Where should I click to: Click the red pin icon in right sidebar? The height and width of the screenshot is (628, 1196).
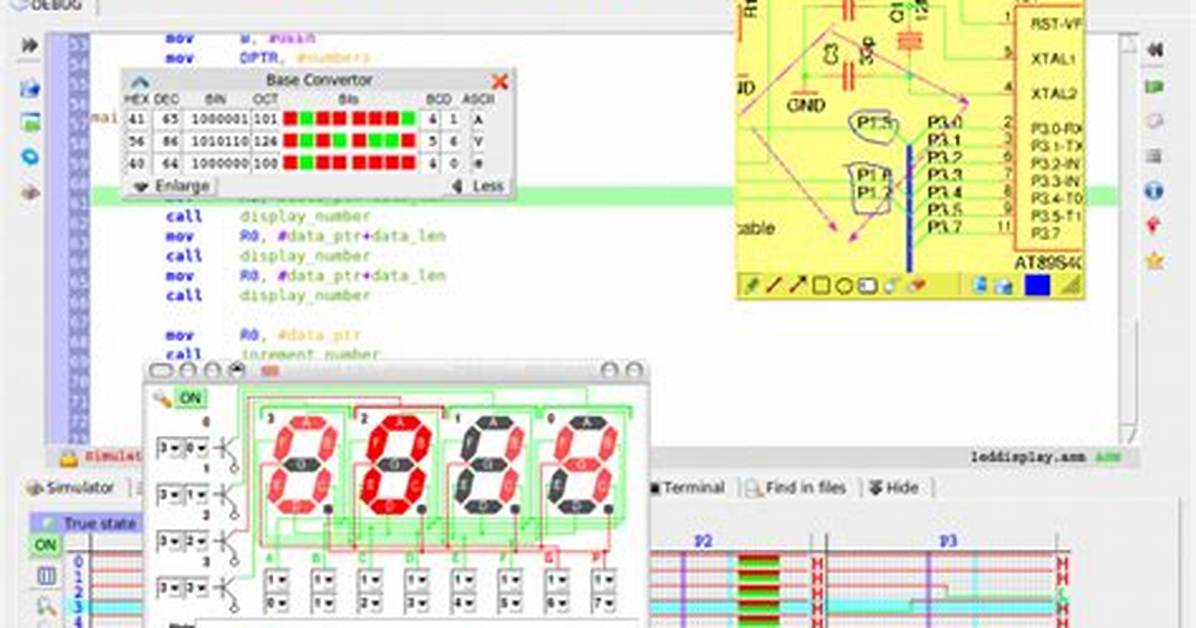click(x=1154, y=225)
